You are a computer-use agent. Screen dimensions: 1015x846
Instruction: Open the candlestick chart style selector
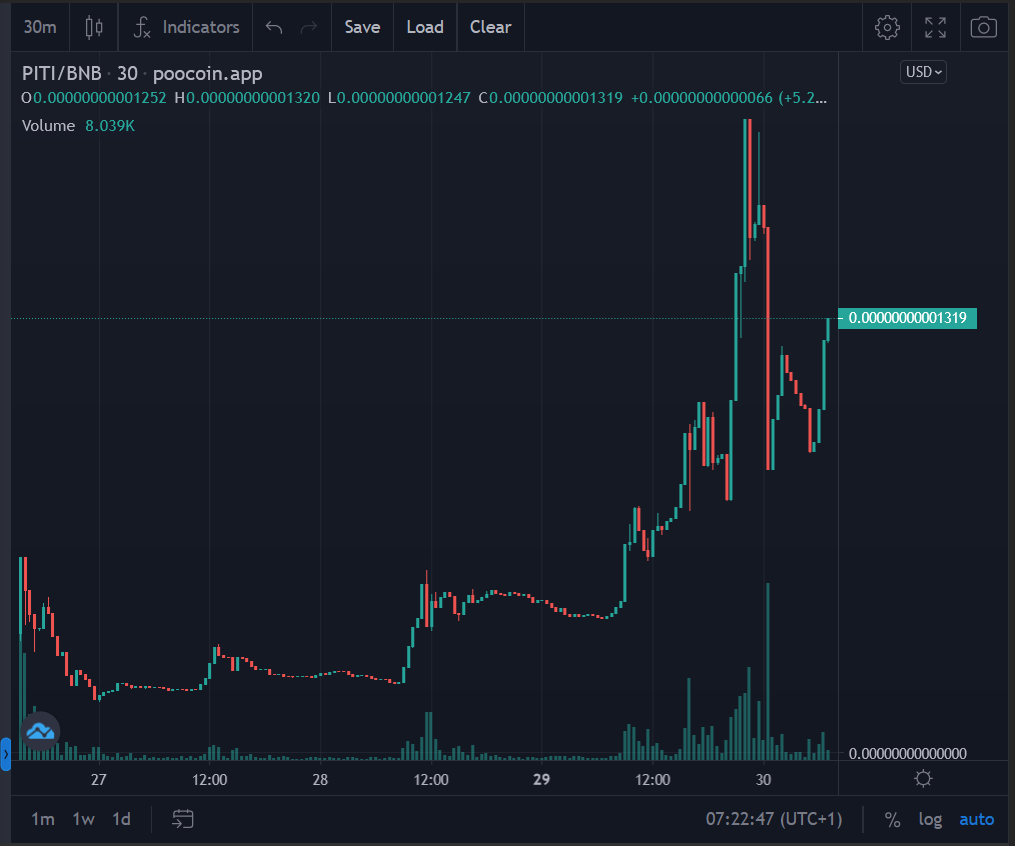click(x=93, y=27)
